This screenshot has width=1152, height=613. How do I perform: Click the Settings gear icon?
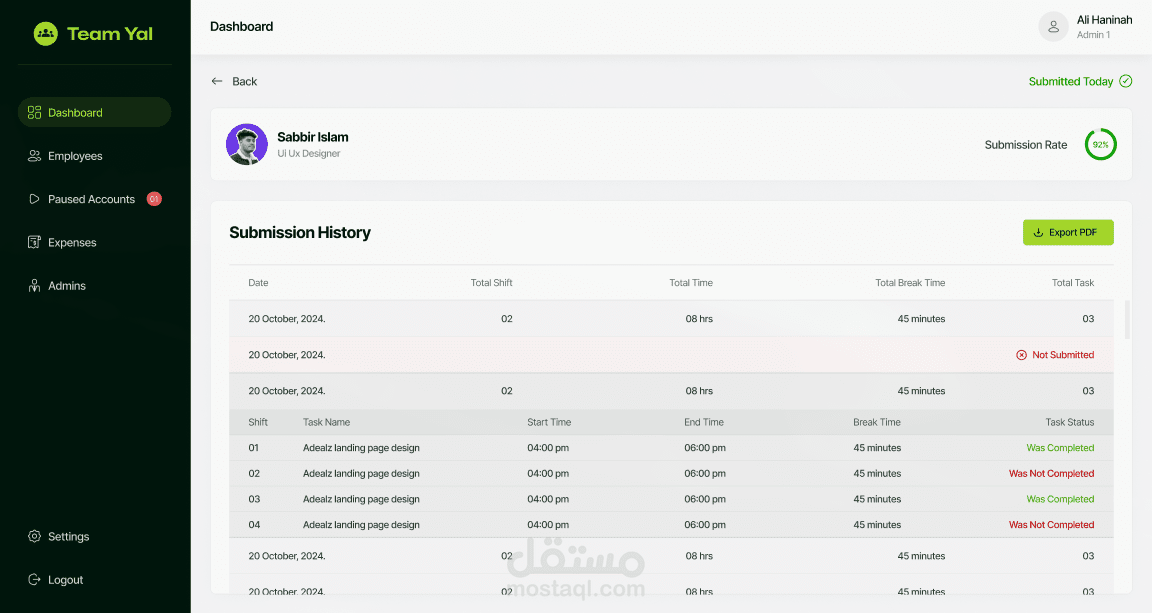point(35,537)
